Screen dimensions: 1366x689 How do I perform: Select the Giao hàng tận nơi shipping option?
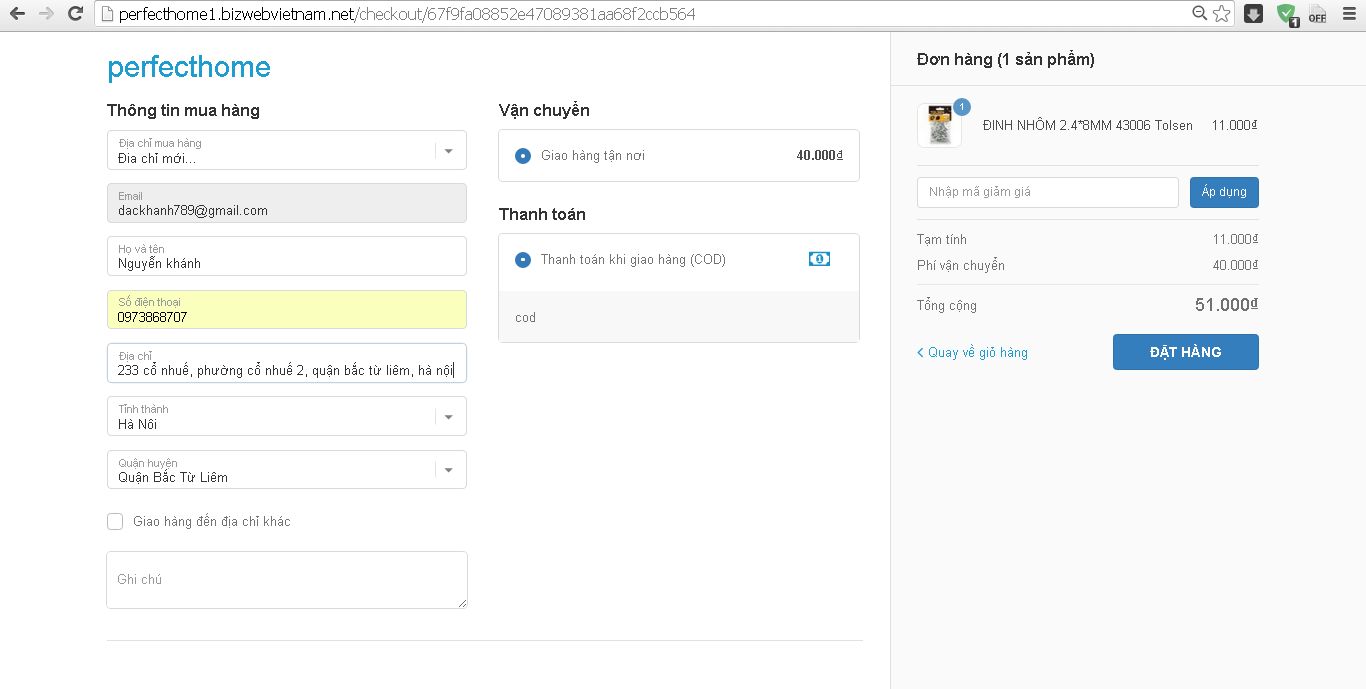[523, 156]
